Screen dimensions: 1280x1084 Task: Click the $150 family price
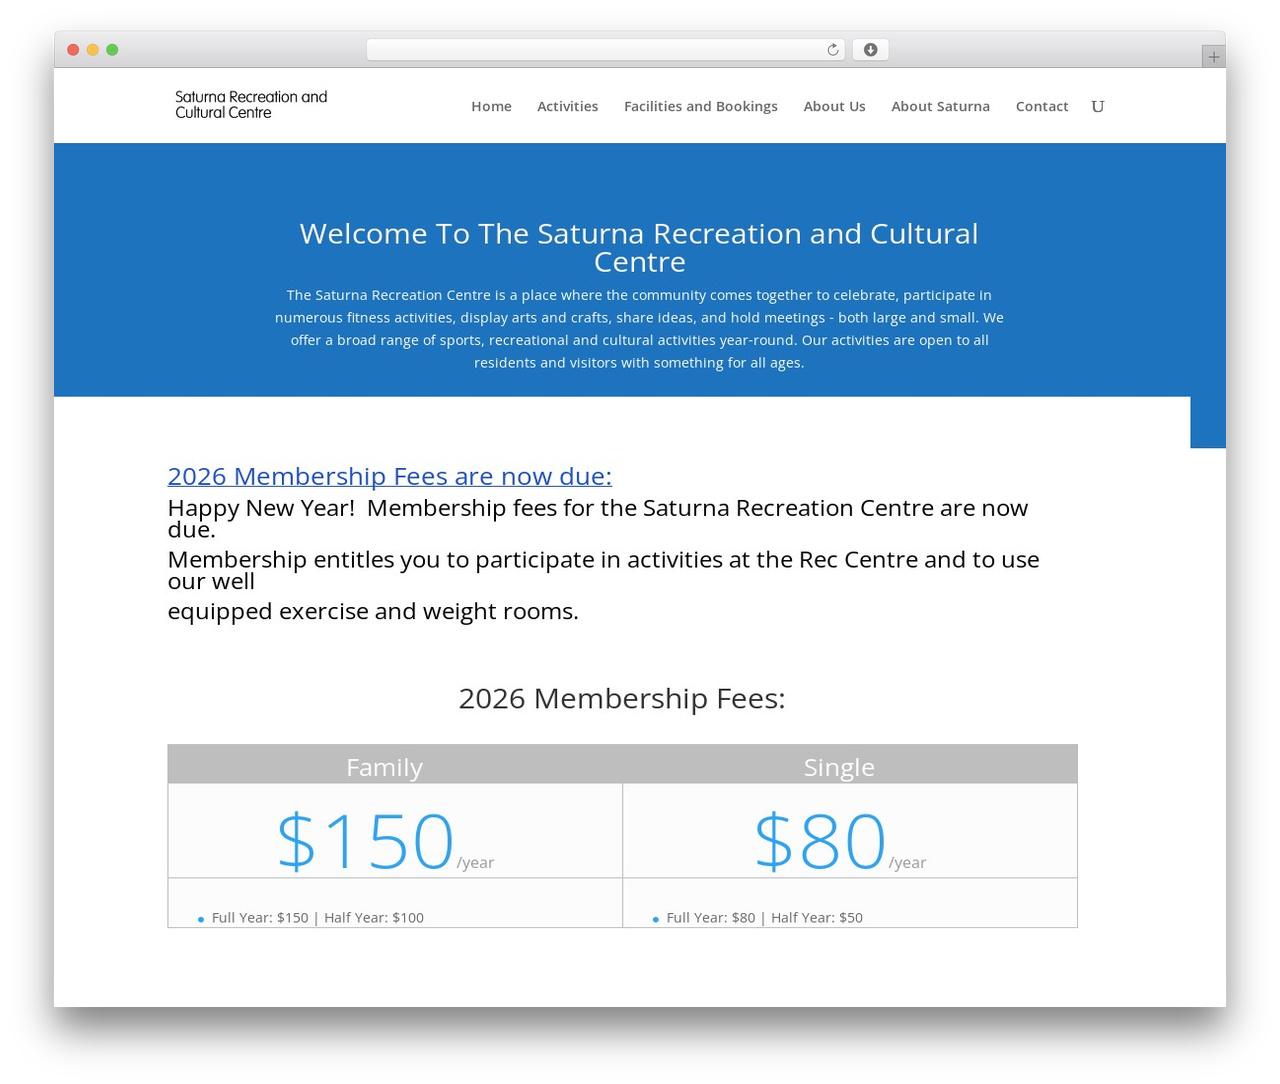coord(365,840)
